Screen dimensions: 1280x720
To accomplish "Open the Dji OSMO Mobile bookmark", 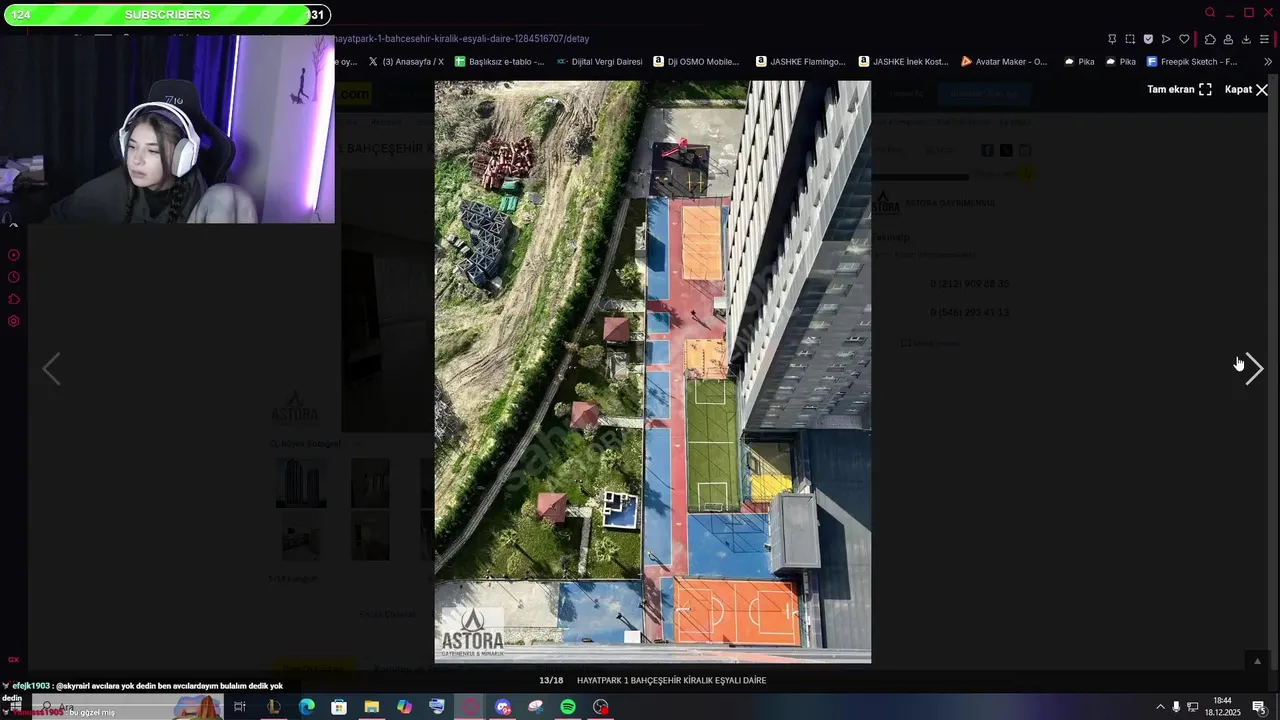I will coord(696,61).
